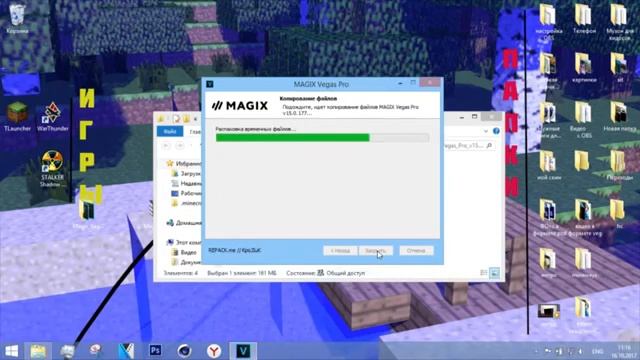Click 'Выбран 1 элемент: 181 МБ' status text
The image size is (640, 360).
point(242,273)
